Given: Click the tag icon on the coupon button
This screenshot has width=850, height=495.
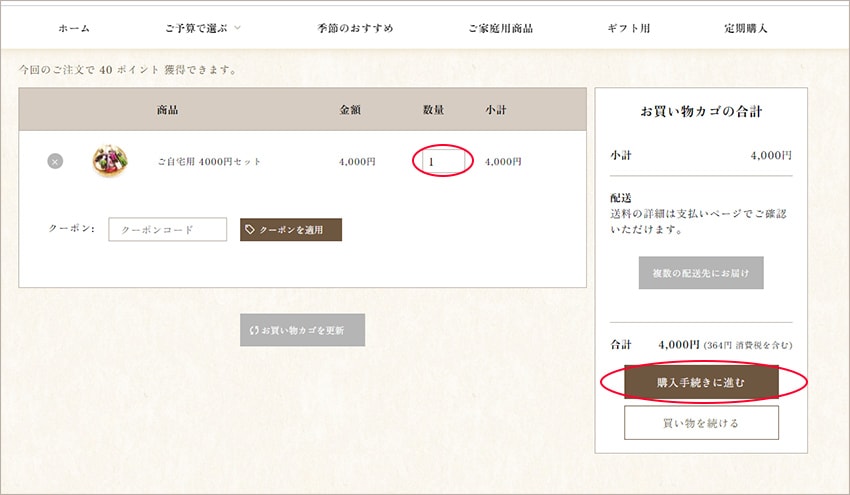Looking at the screenshot, I should pyautogui.click(x=250, y=230).
